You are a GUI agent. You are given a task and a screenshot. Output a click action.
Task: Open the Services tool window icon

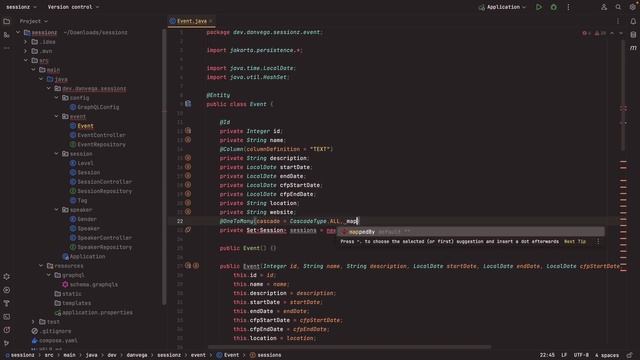(7, 277)
